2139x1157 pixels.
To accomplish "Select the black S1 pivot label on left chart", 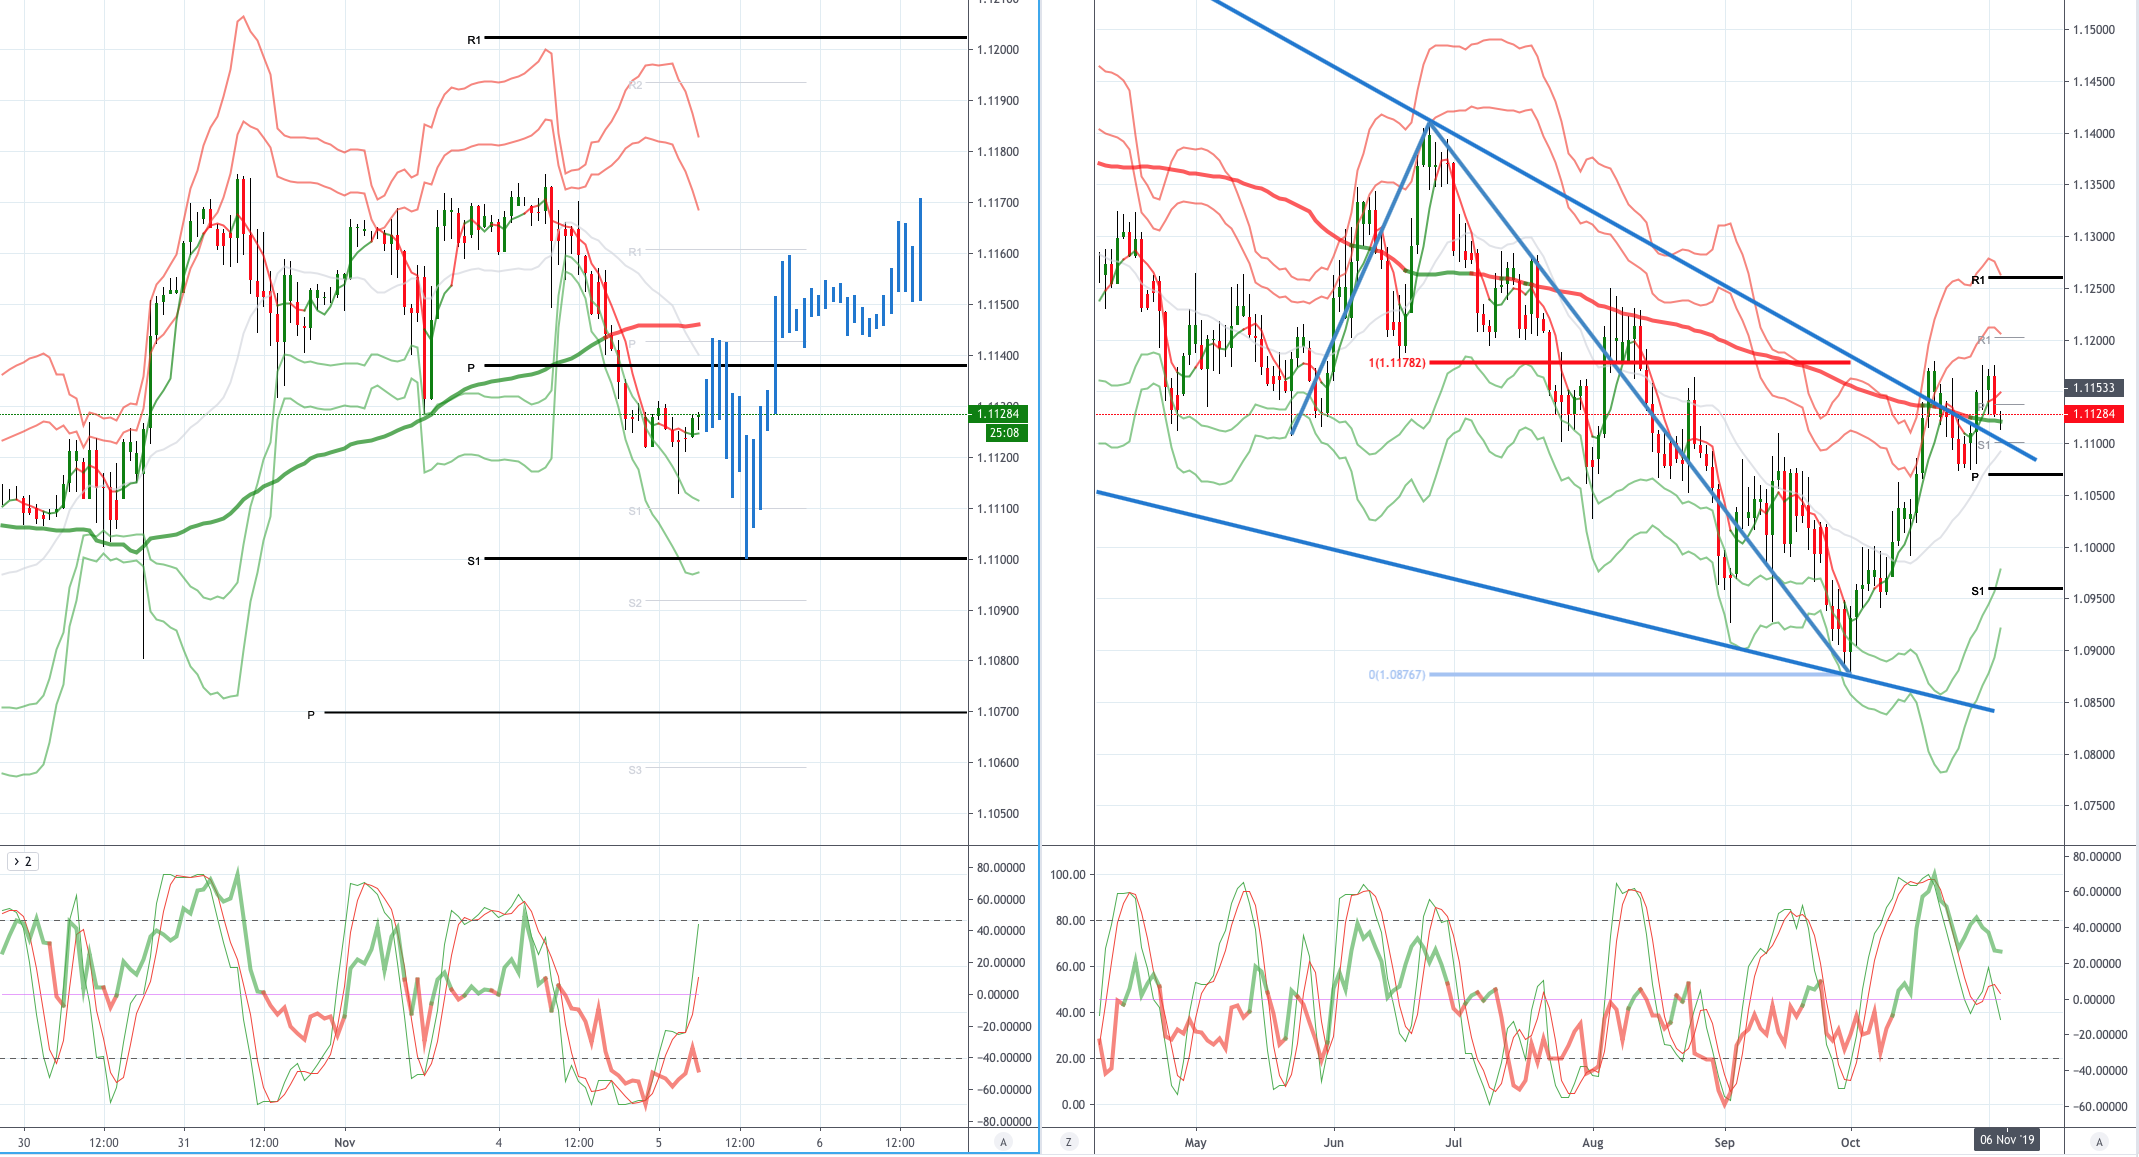I will tap(474, 561).
